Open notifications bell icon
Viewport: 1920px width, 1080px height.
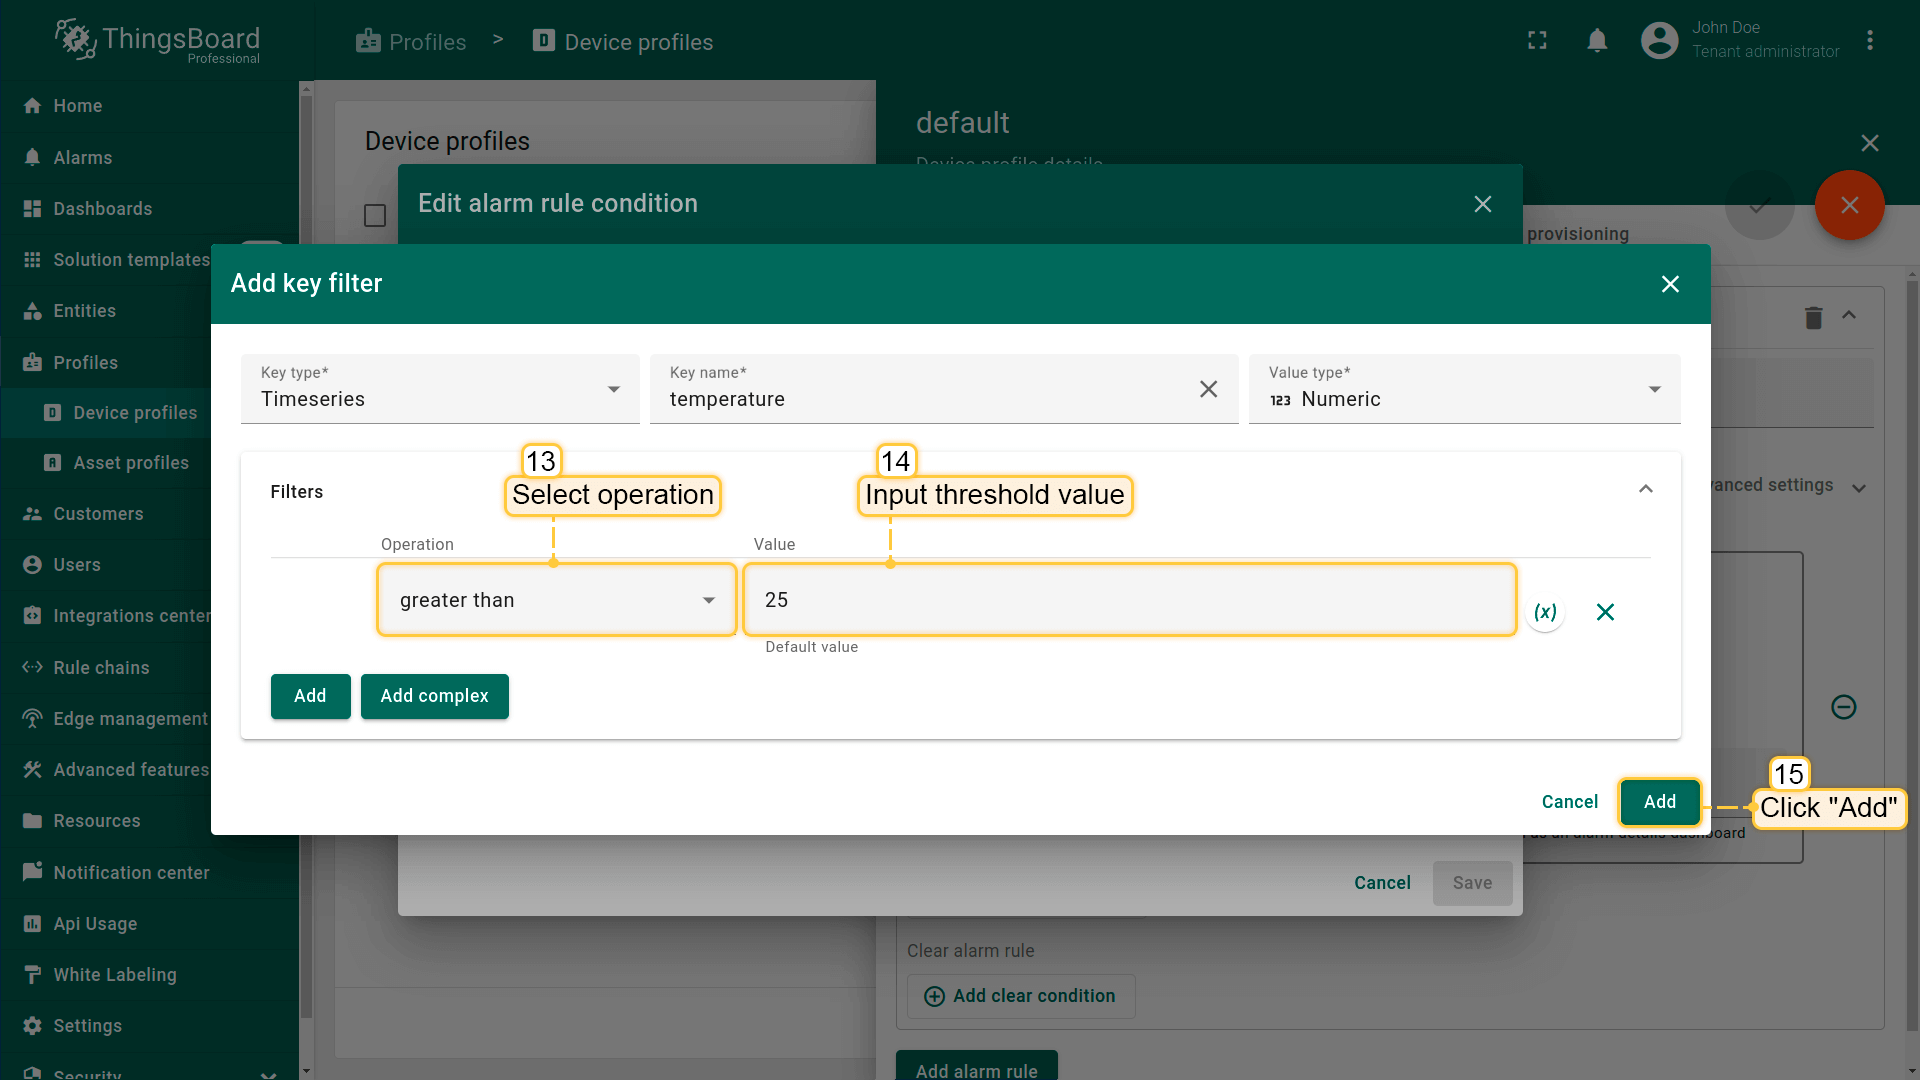point(1597,41)
